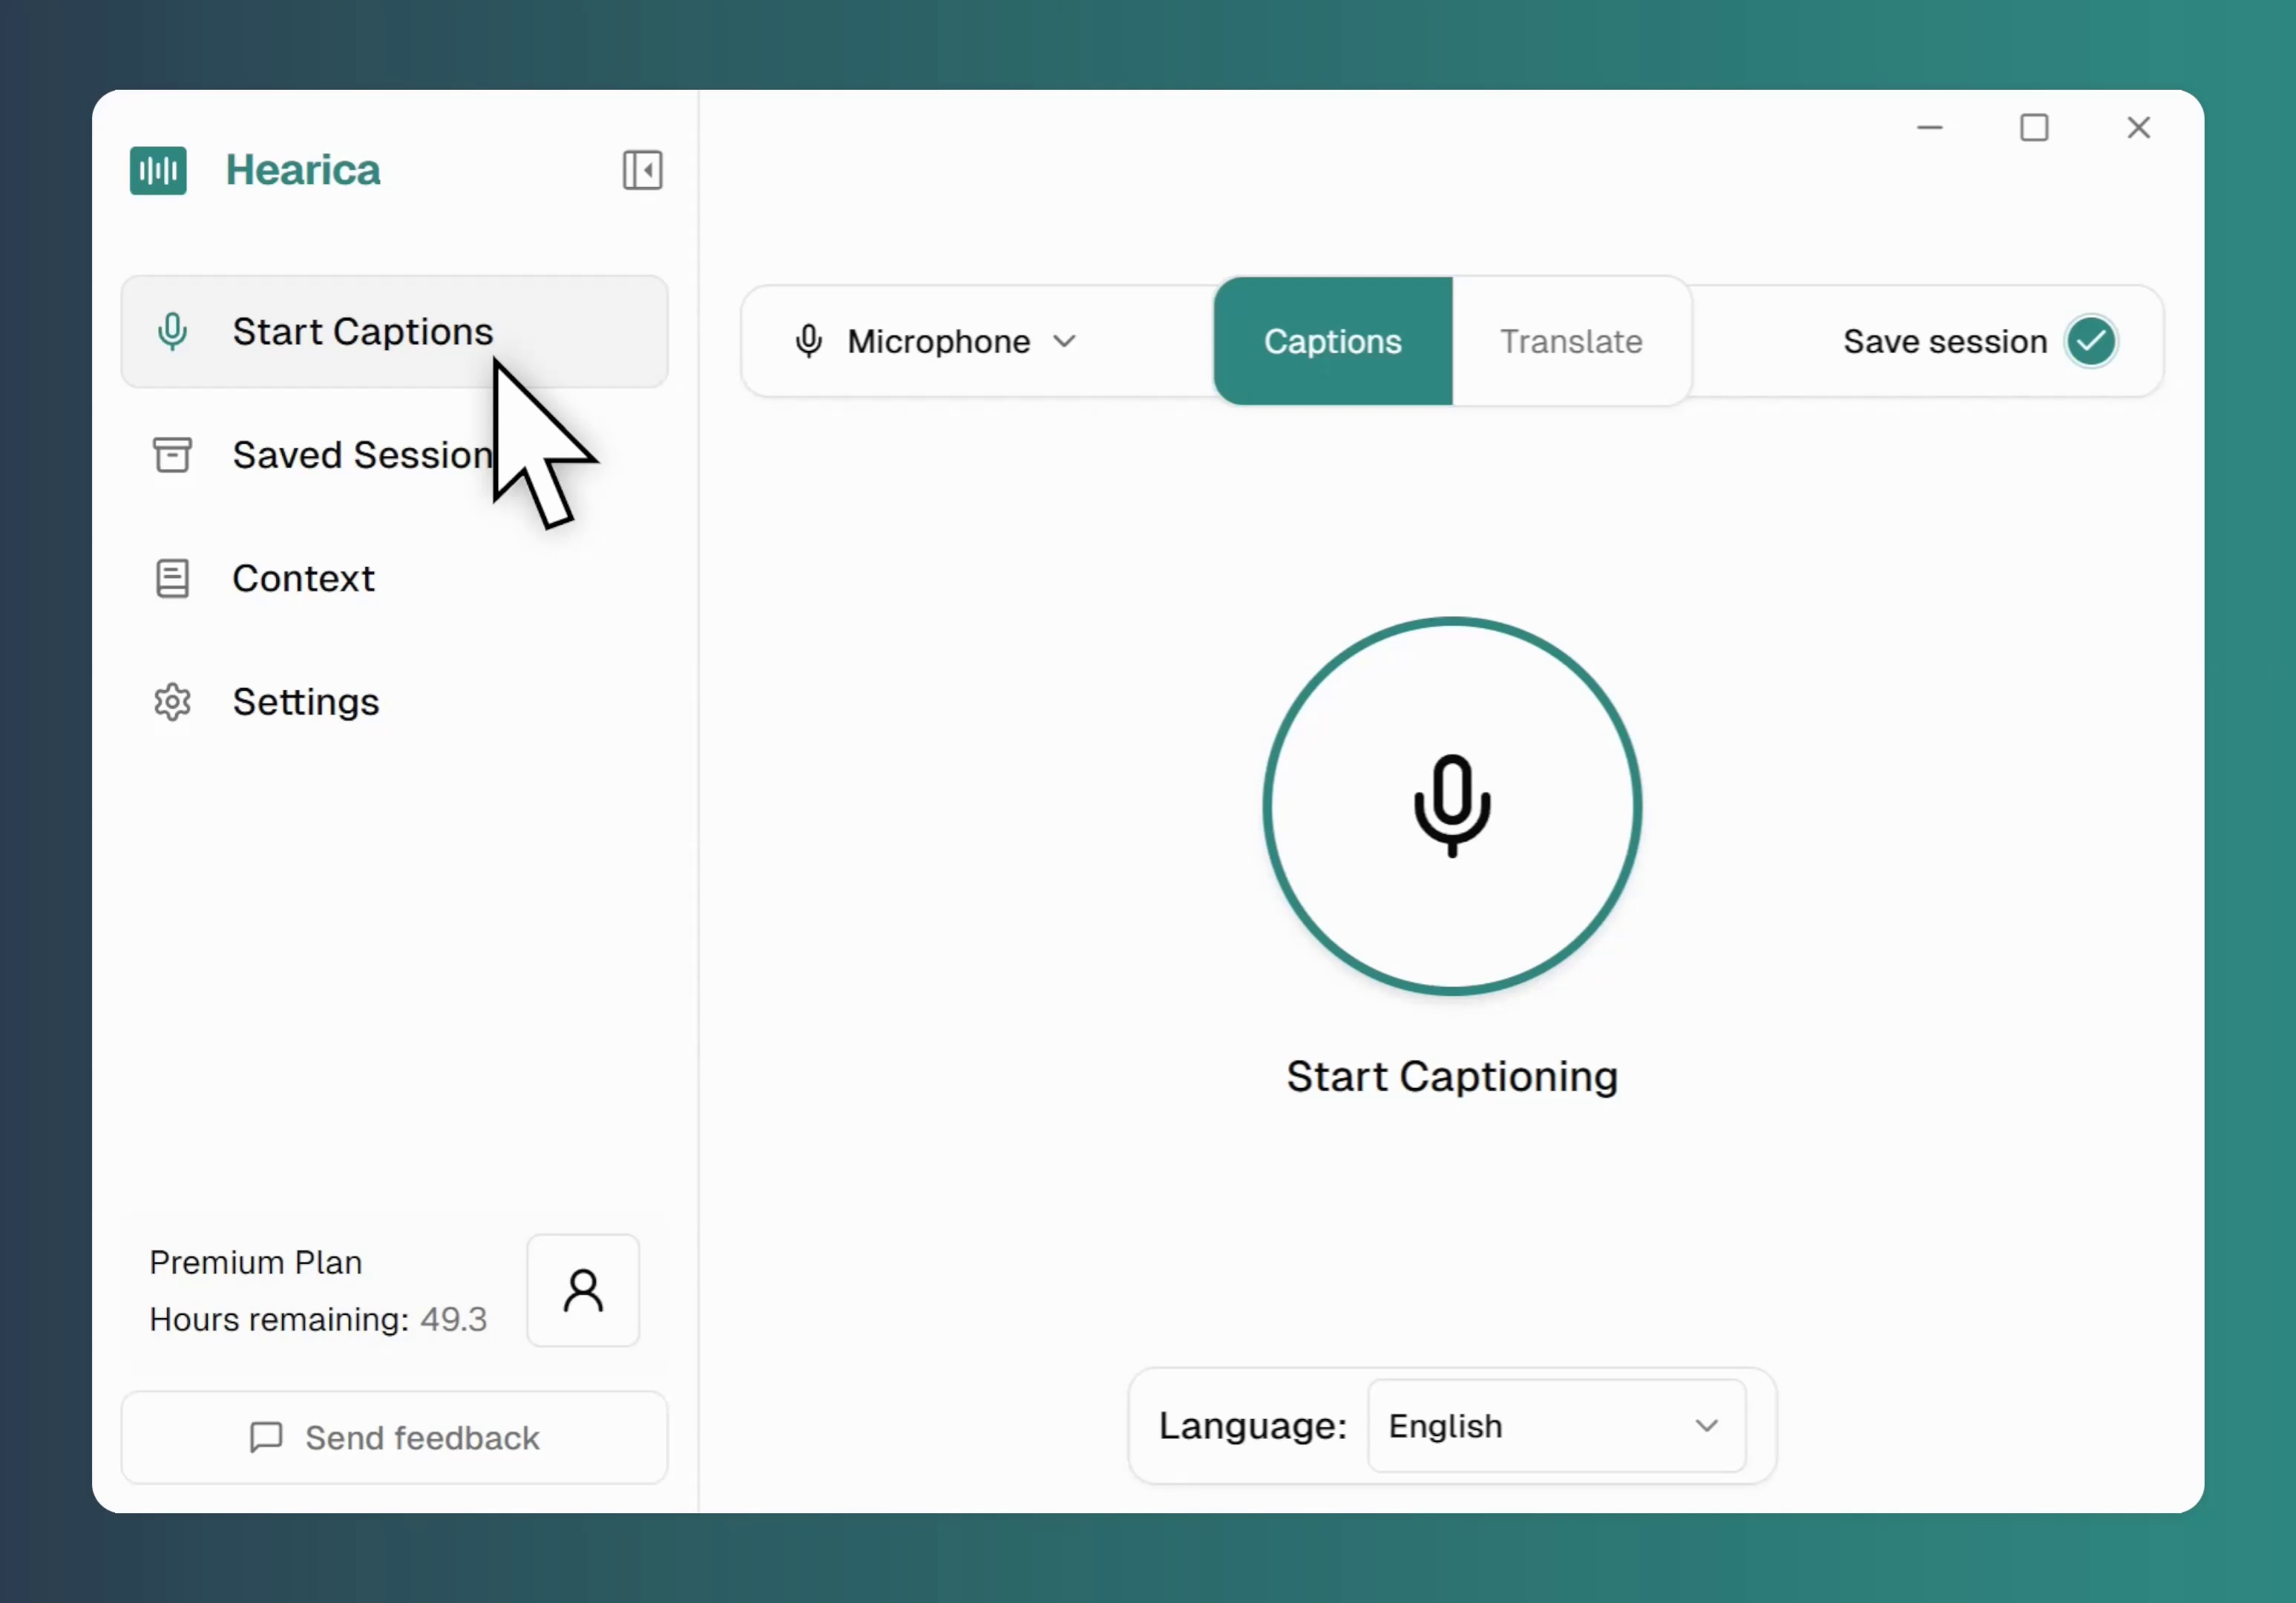Click the gear icon beside Settings
The height and width of the screenshot is (1603, 2296).
point(172,702)
